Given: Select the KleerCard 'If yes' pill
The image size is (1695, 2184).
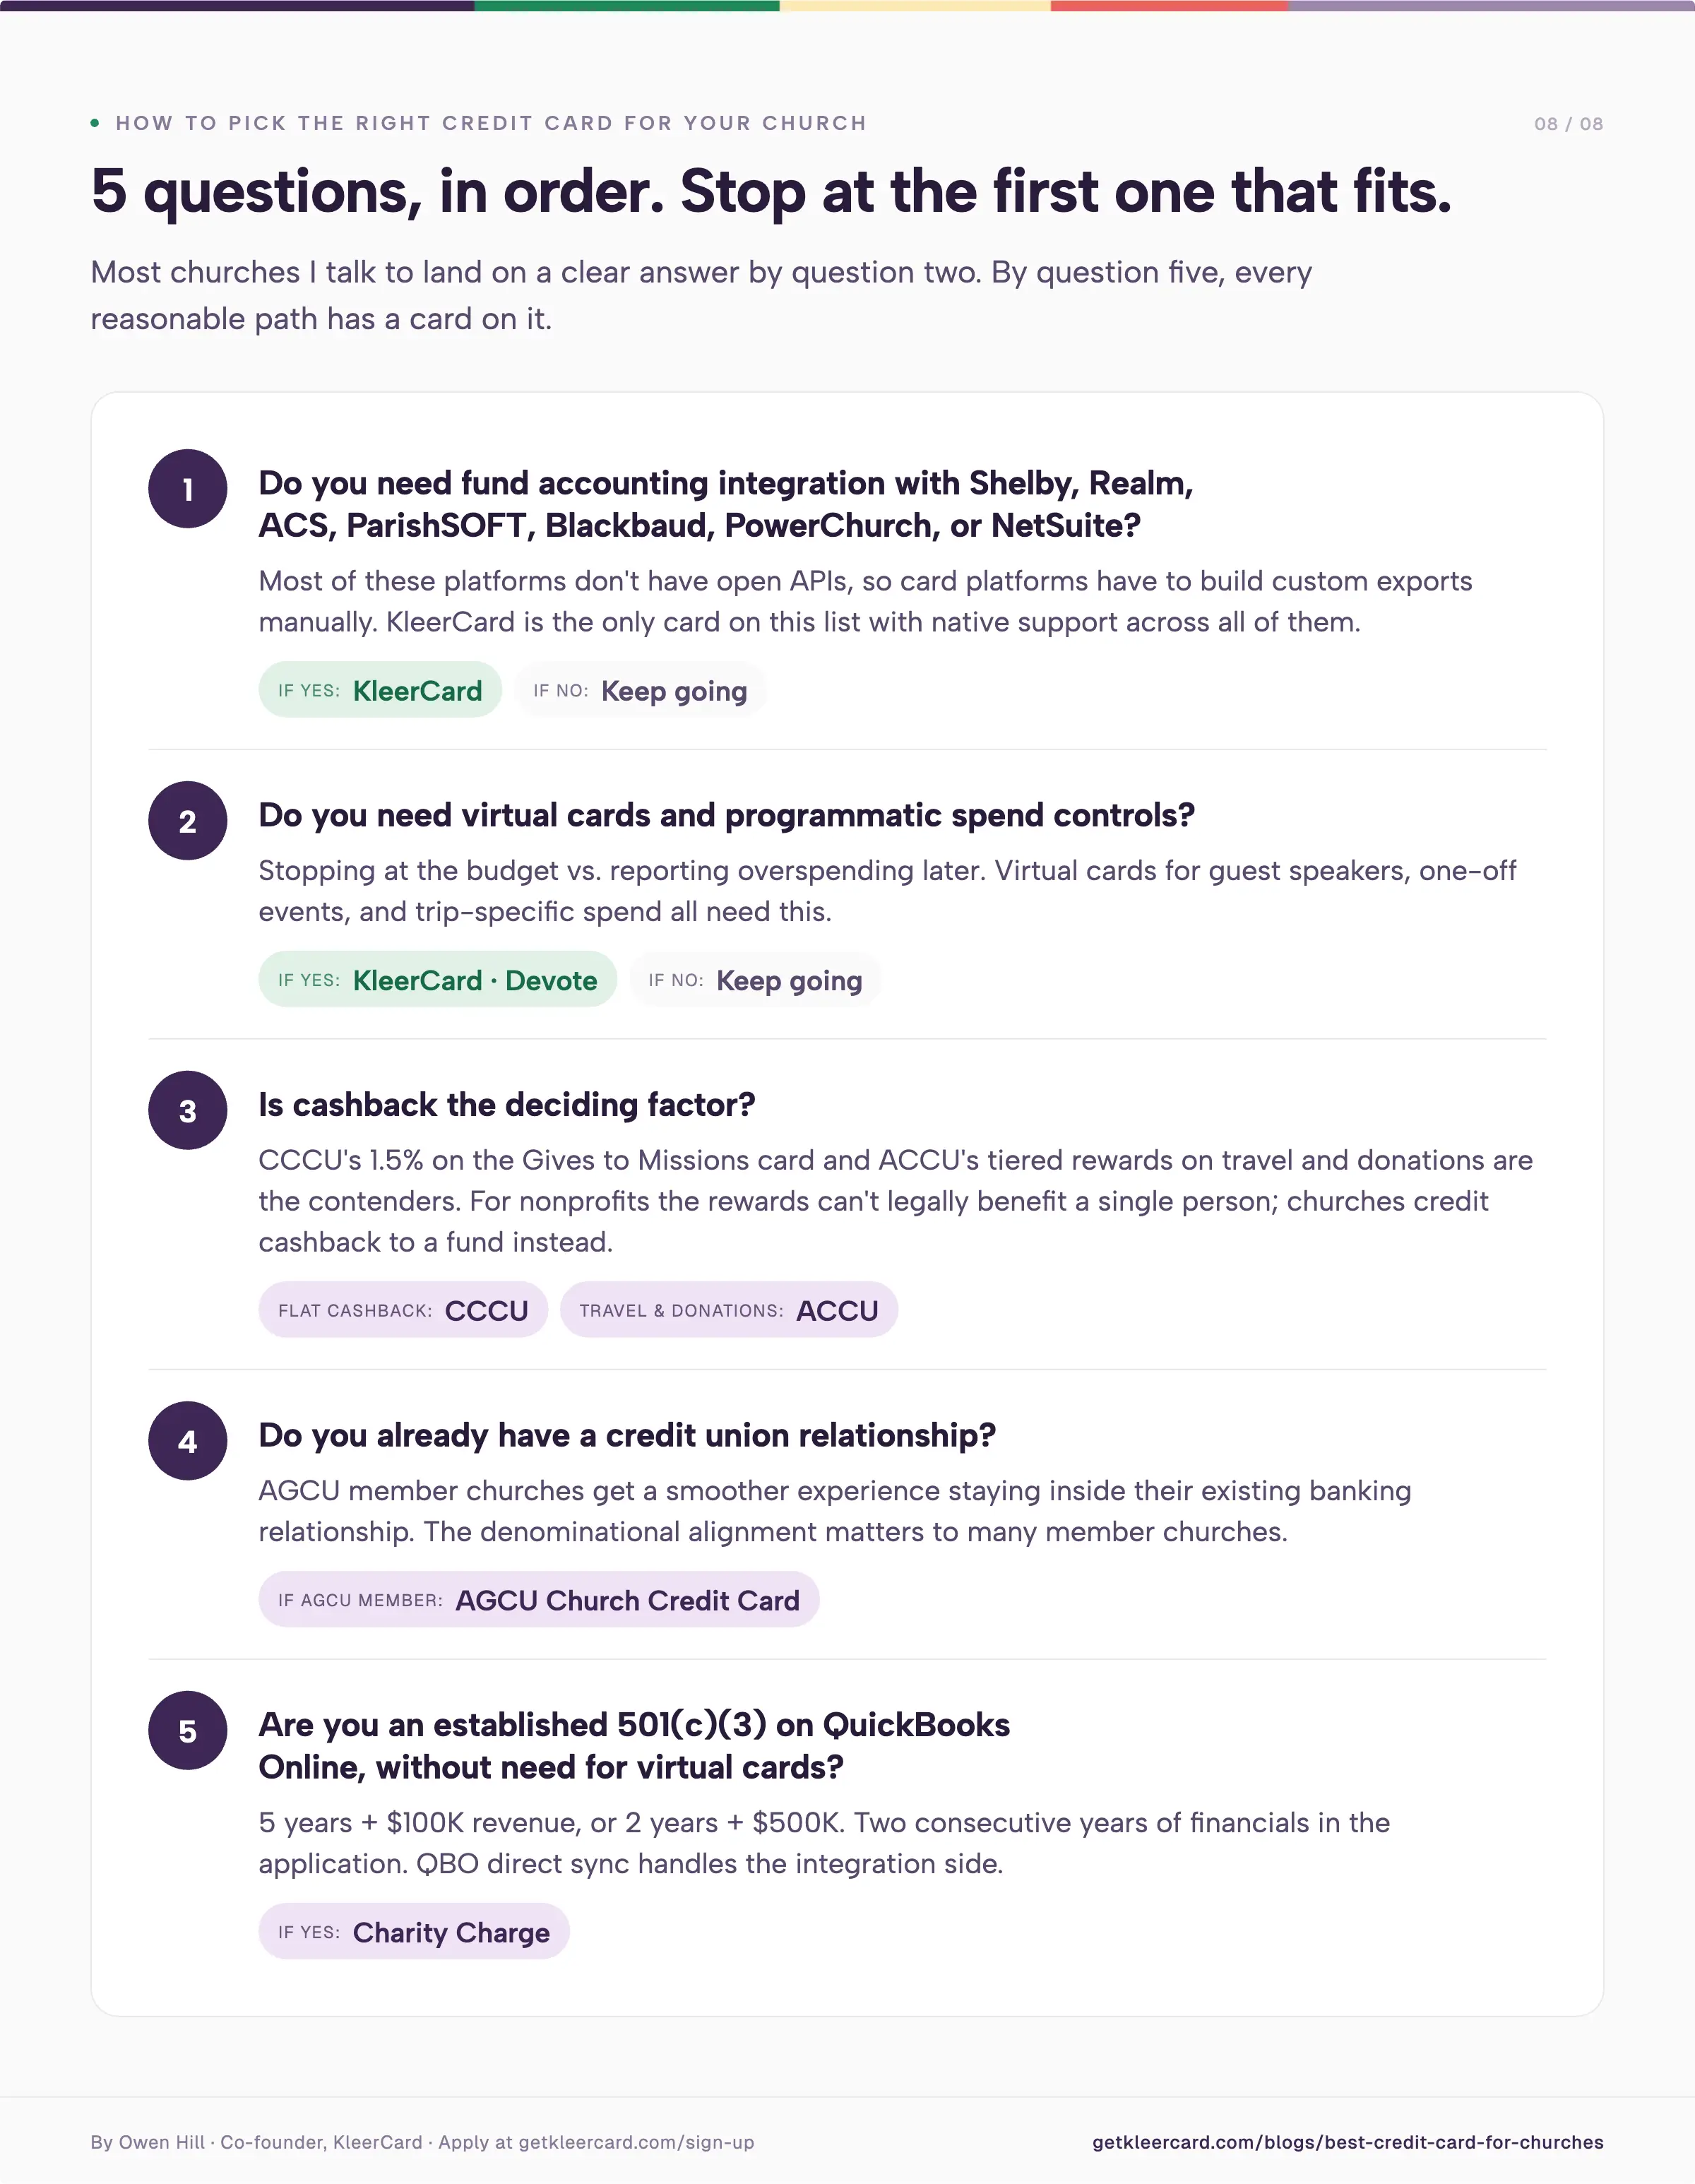Looking at the screenshot, I should coord(380,690).
